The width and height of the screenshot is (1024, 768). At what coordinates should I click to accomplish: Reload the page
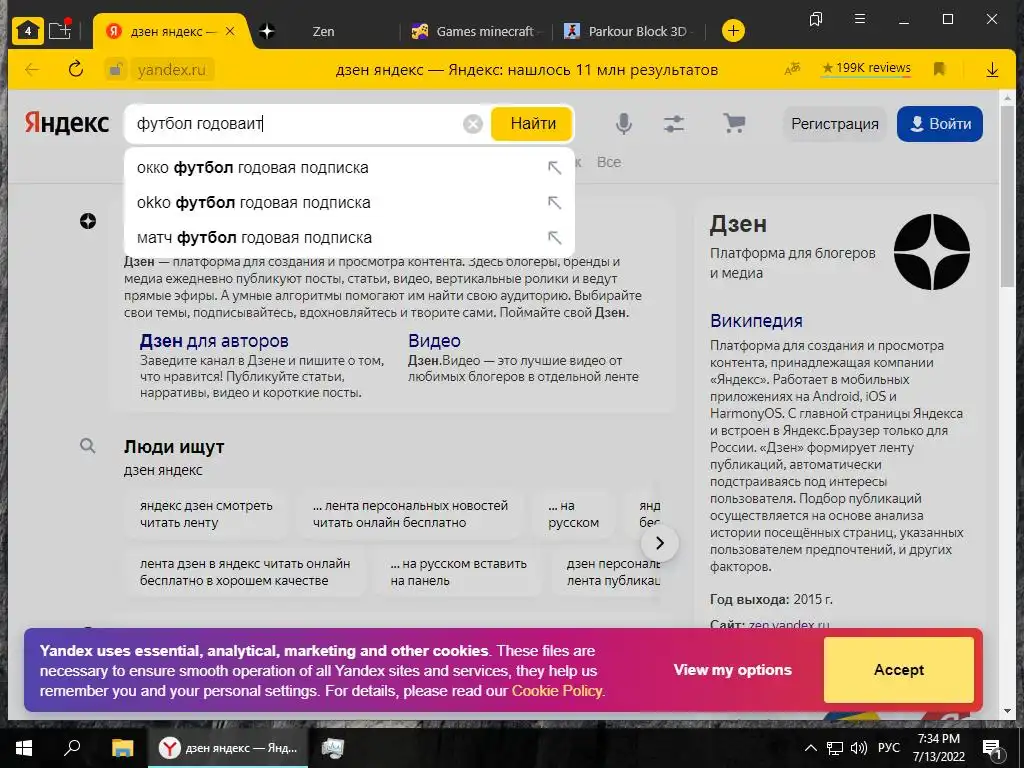[x=76, y=69]
